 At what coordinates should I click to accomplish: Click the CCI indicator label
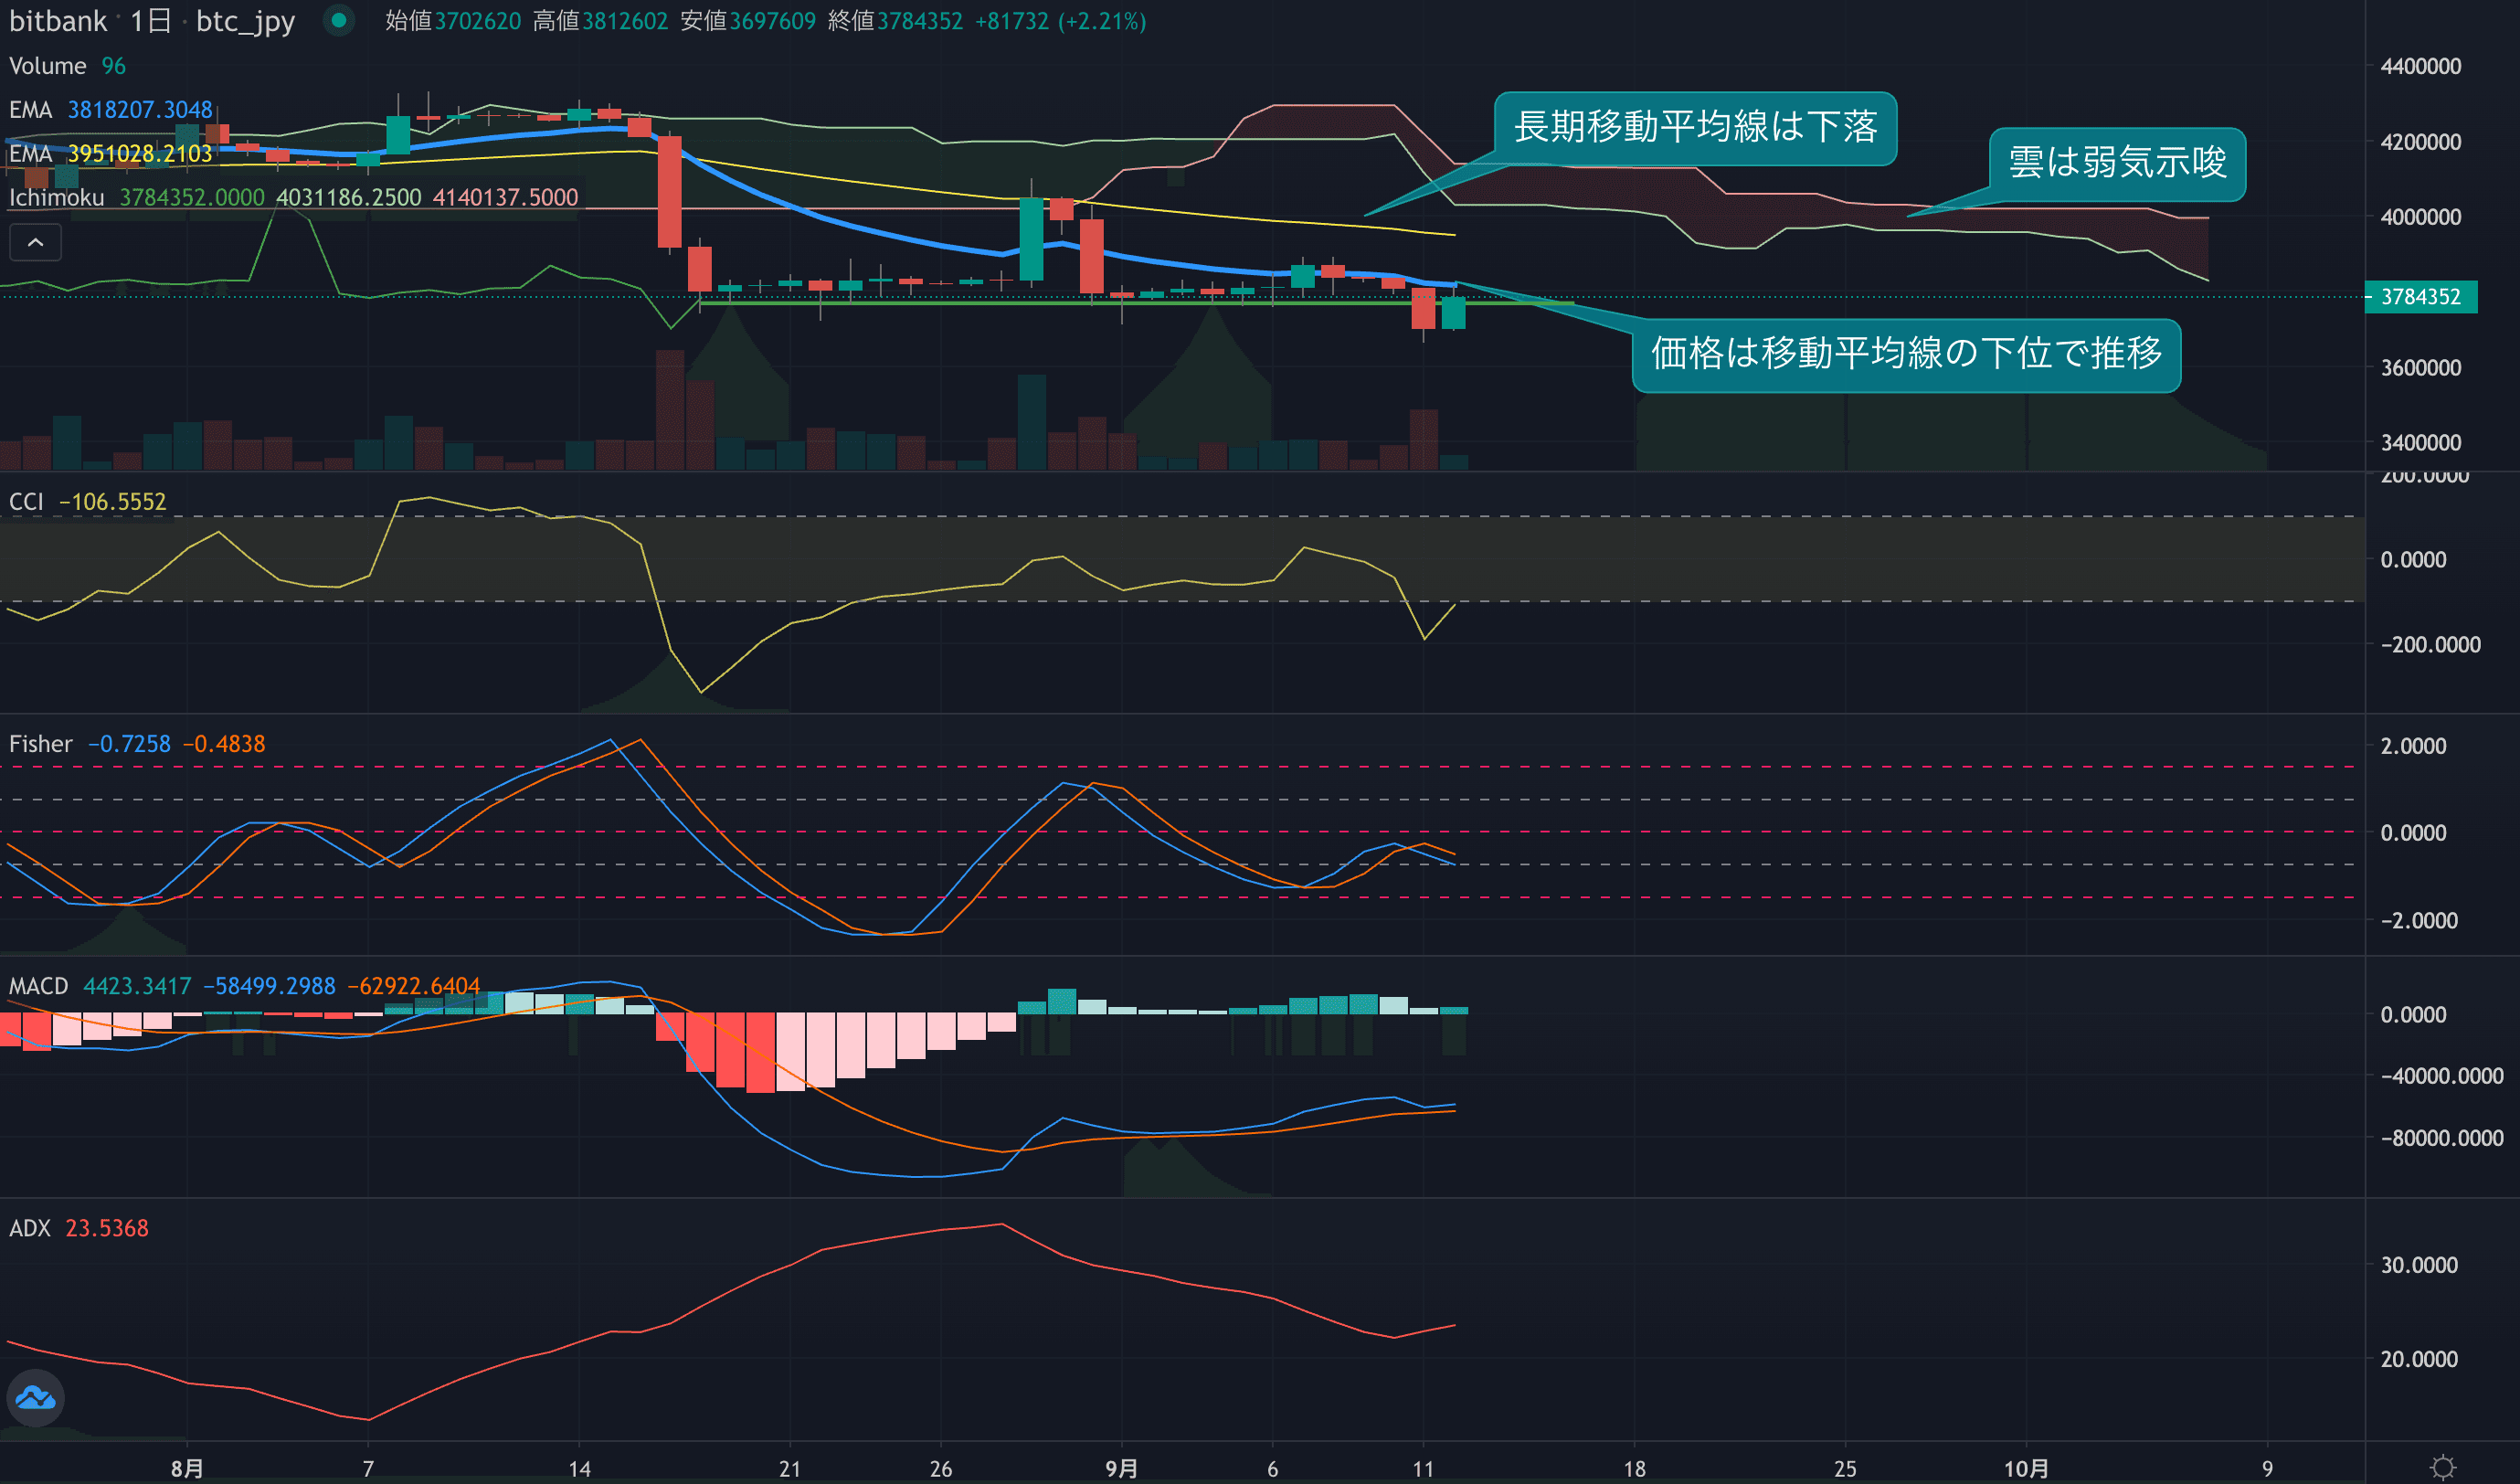click(26, 502)
